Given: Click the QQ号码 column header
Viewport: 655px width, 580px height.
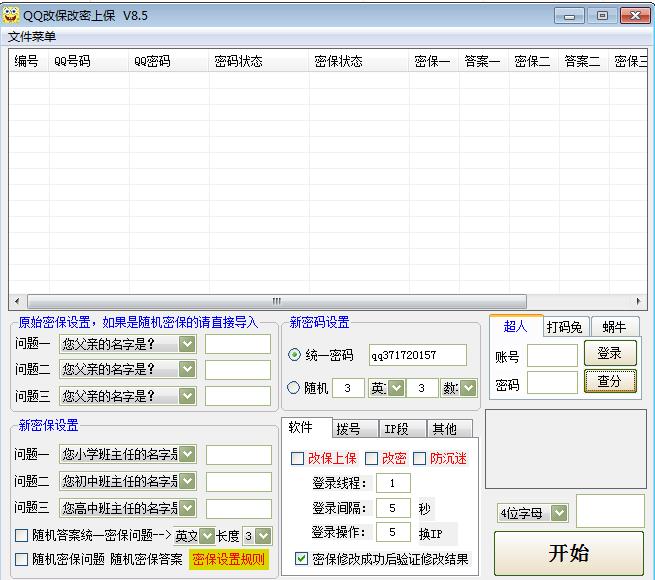Looking at the screenshot, I should 89,61.
